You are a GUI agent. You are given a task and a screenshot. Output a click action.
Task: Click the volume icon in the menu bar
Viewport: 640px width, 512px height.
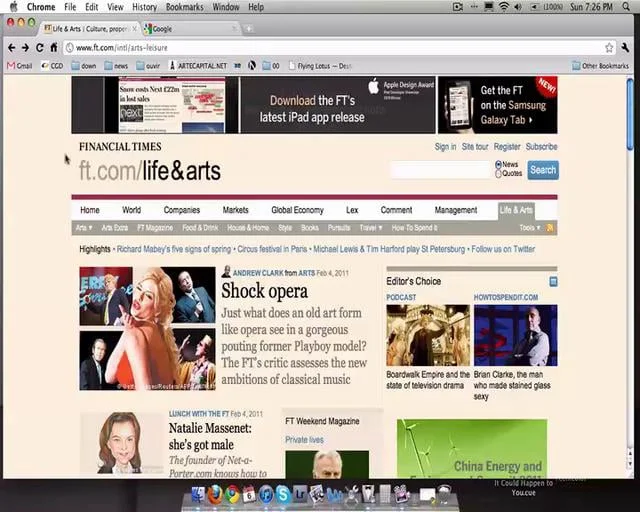[x=518, y=7]
